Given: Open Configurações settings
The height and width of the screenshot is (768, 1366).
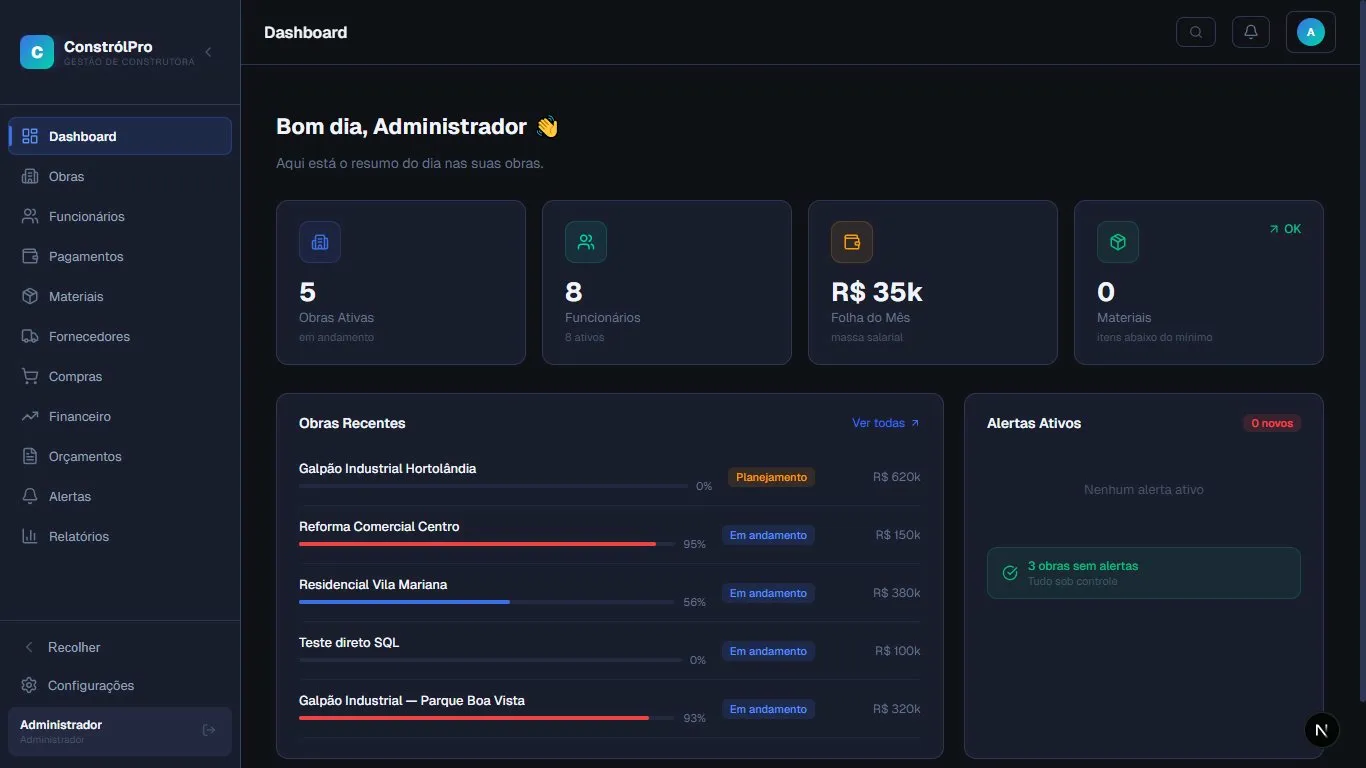Looking at the screenshot, I should click(x=120, y=685).
